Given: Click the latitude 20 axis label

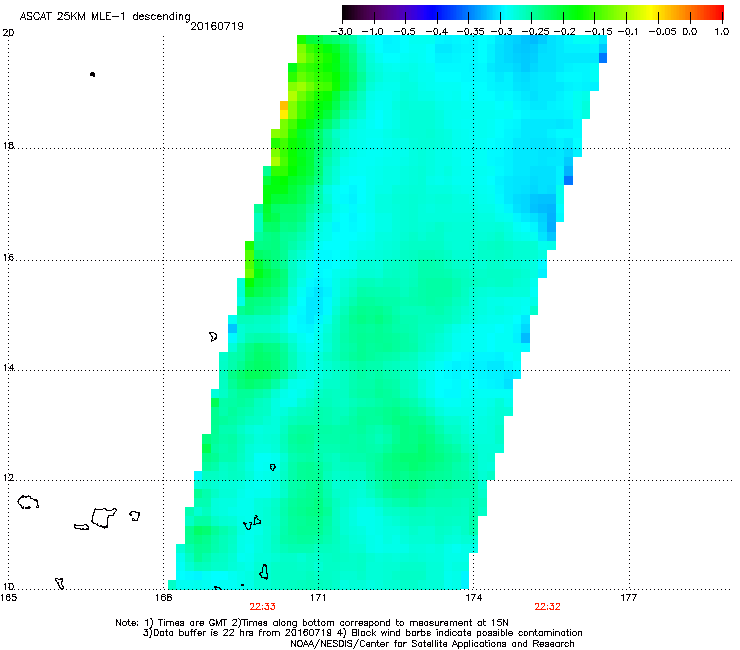Looking at the screenshot, I should click(x=8, y=33).
